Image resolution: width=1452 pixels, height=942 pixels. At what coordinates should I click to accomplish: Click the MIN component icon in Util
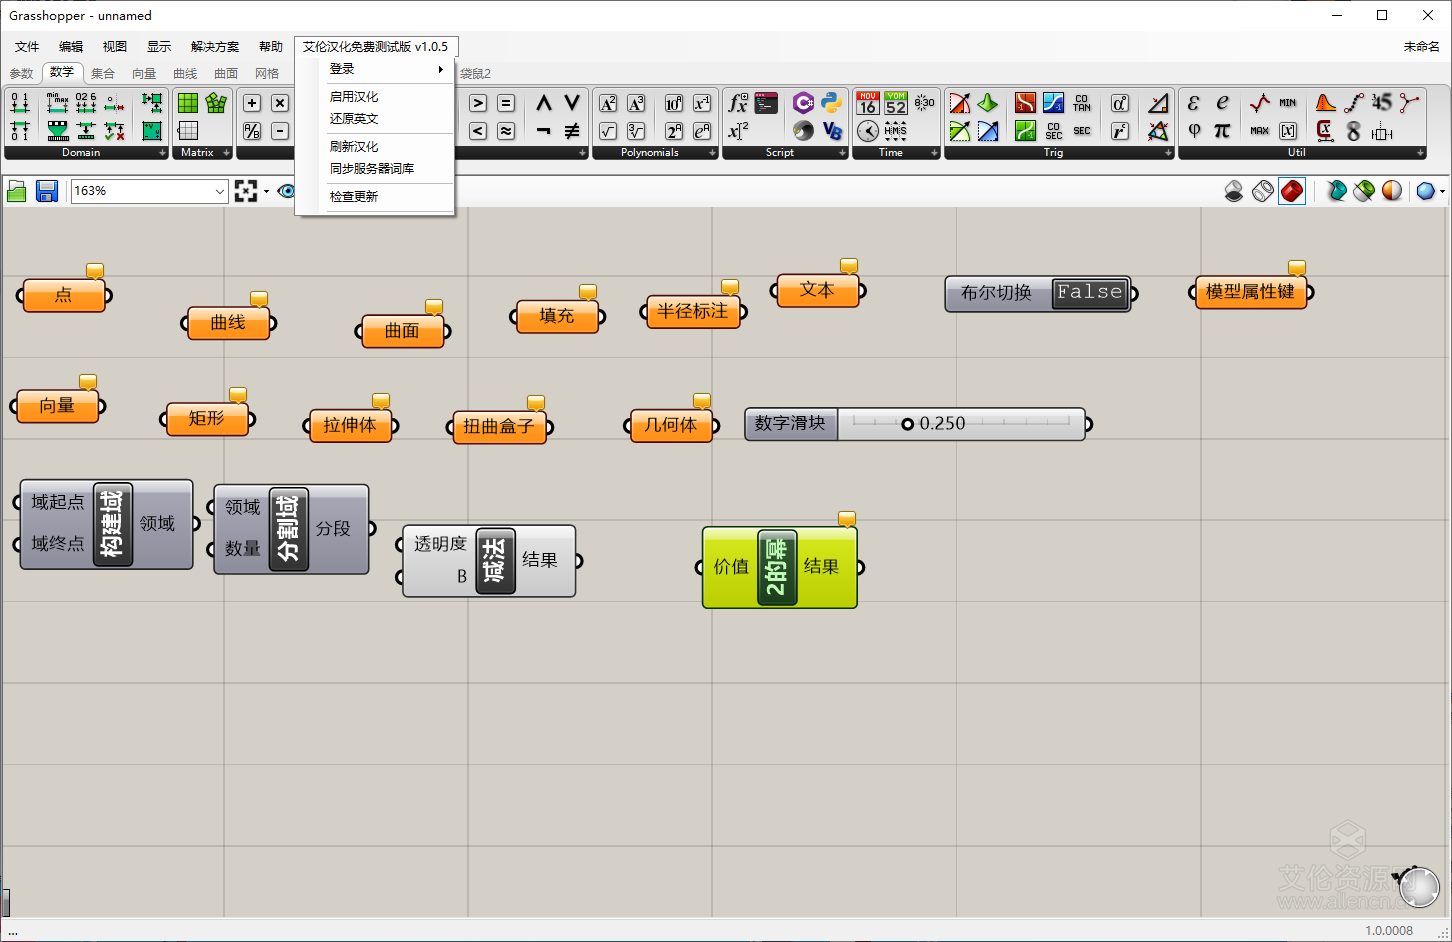(1287, 103)
